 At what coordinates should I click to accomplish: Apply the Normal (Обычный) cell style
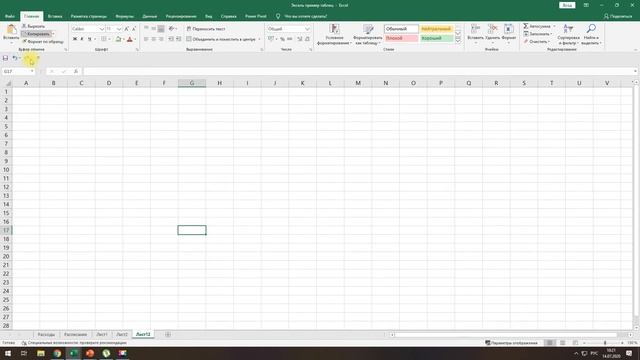pyautogui.click(x=401, y=29)
